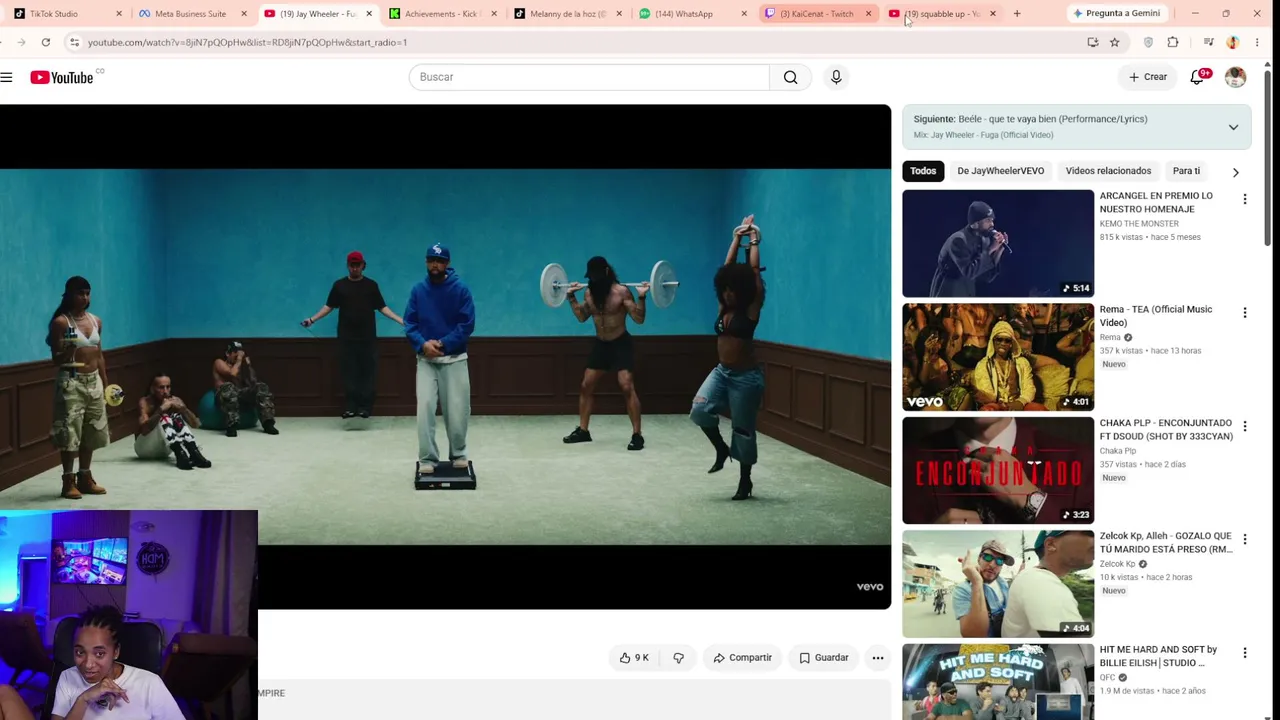Show more filter chips with right arrow

[x=1236, y=172]
